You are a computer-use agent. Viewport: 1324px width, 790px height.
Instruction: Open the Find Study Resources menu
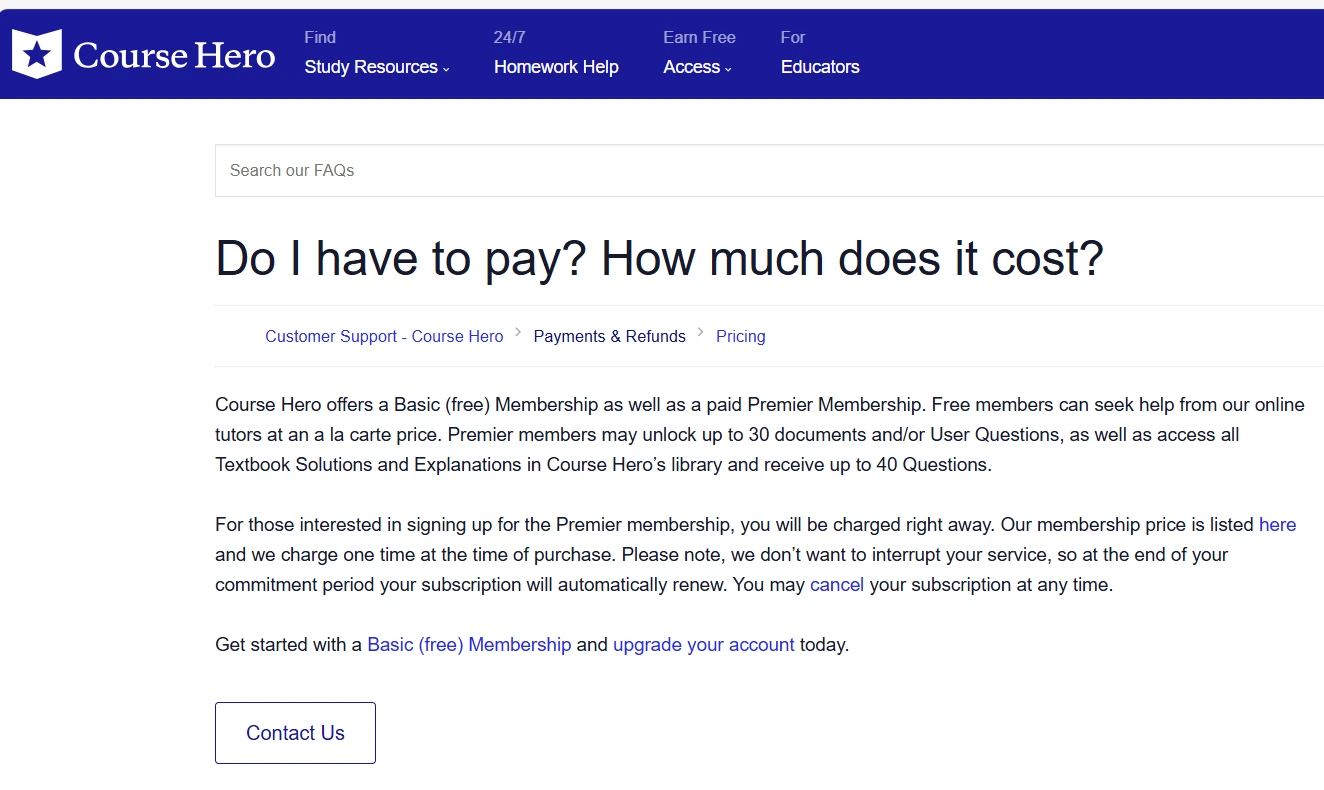point(371,66)
